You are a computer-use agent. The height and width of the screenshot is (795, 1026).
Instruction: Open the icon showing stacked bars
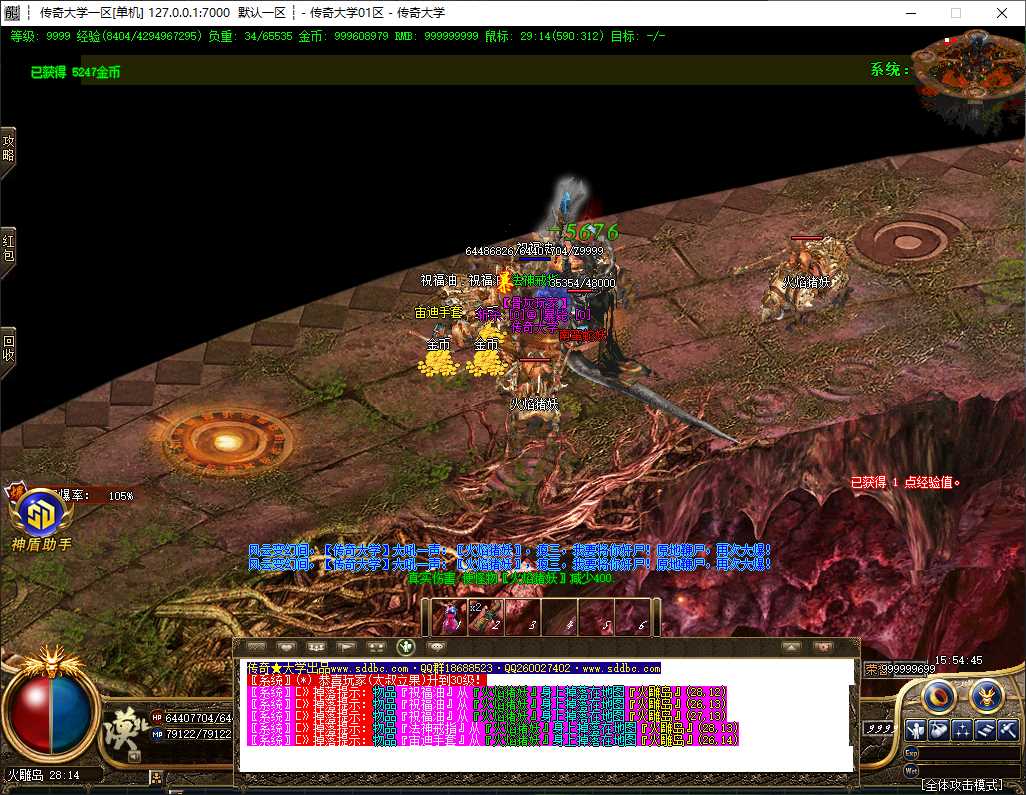[985, 730]
